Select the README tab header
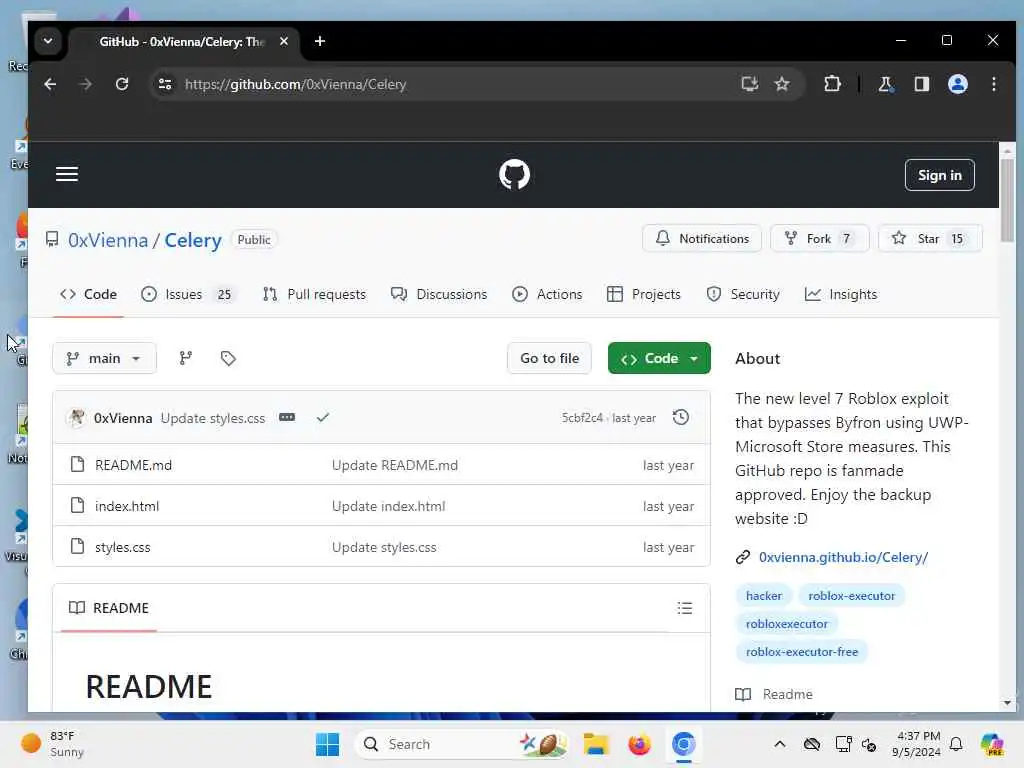This screenshot has height=768, width=1024. (x=109, y=608)
